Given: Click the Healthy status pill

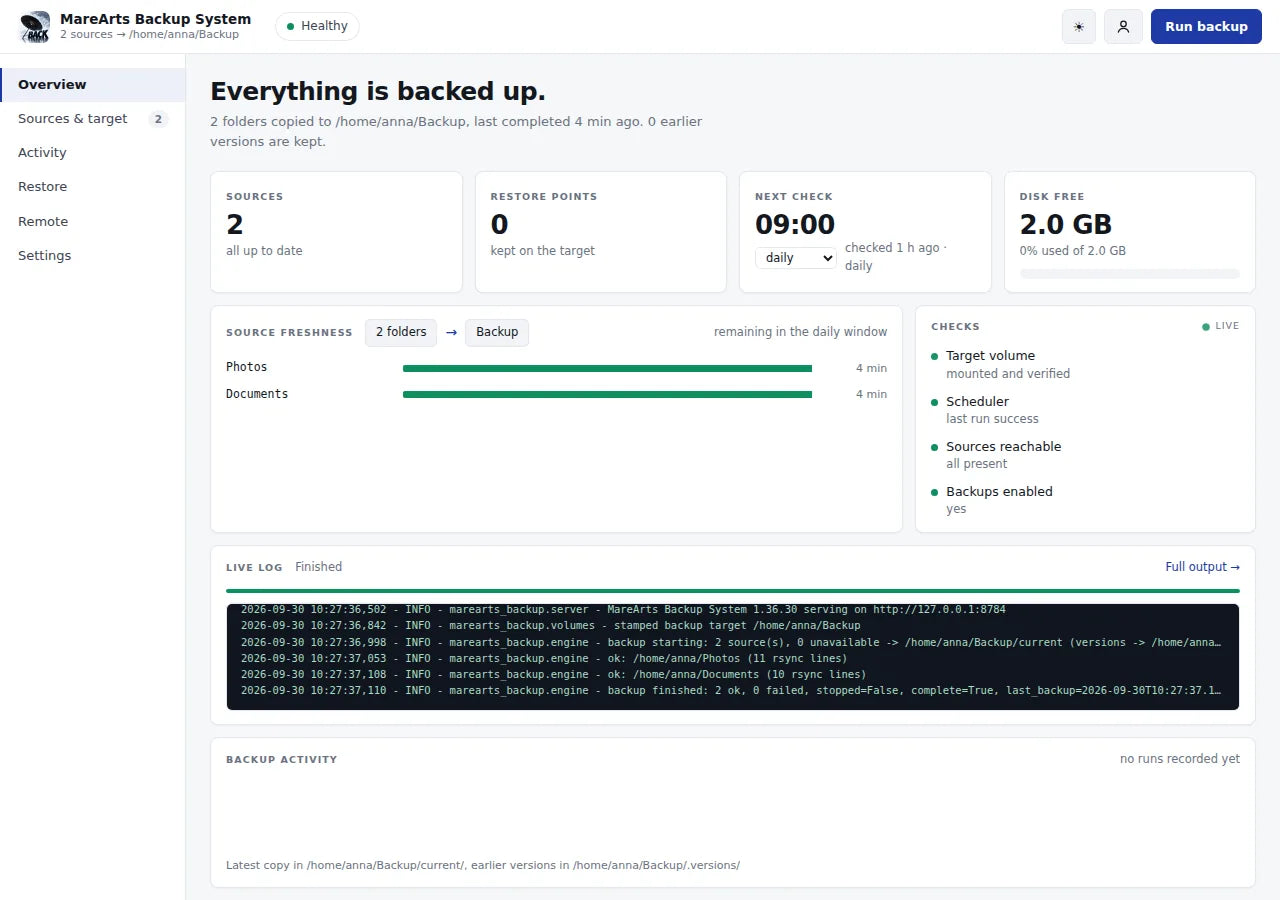Looking at the screenshot, I should coord(317,26).
